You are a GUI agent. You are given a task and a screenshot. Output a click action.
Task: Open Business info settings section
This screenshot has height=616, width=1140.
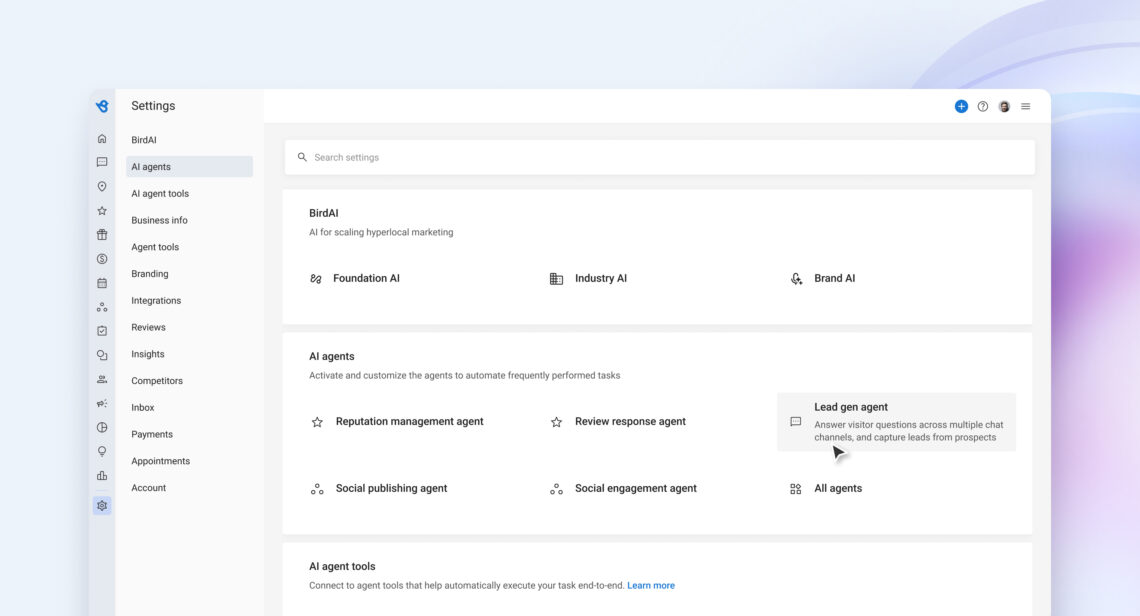[159, 220]
